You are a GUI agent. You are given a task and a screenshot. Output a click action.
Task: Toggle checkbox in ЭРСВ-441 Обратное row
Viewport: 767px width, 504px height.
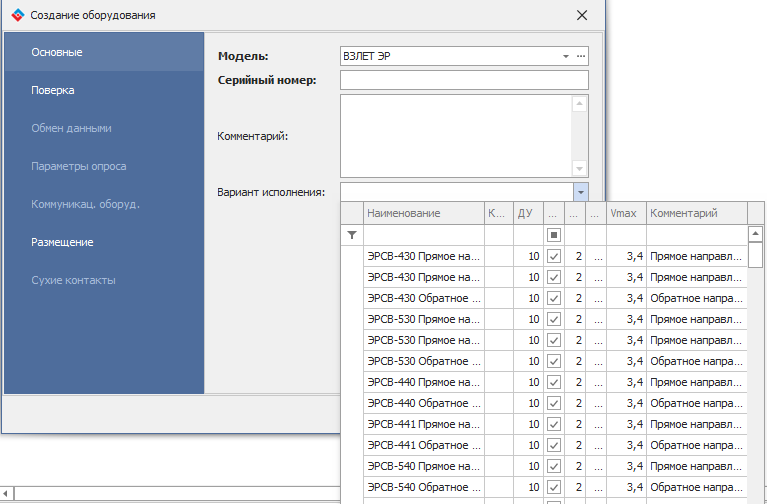click(x=554, y=445)
